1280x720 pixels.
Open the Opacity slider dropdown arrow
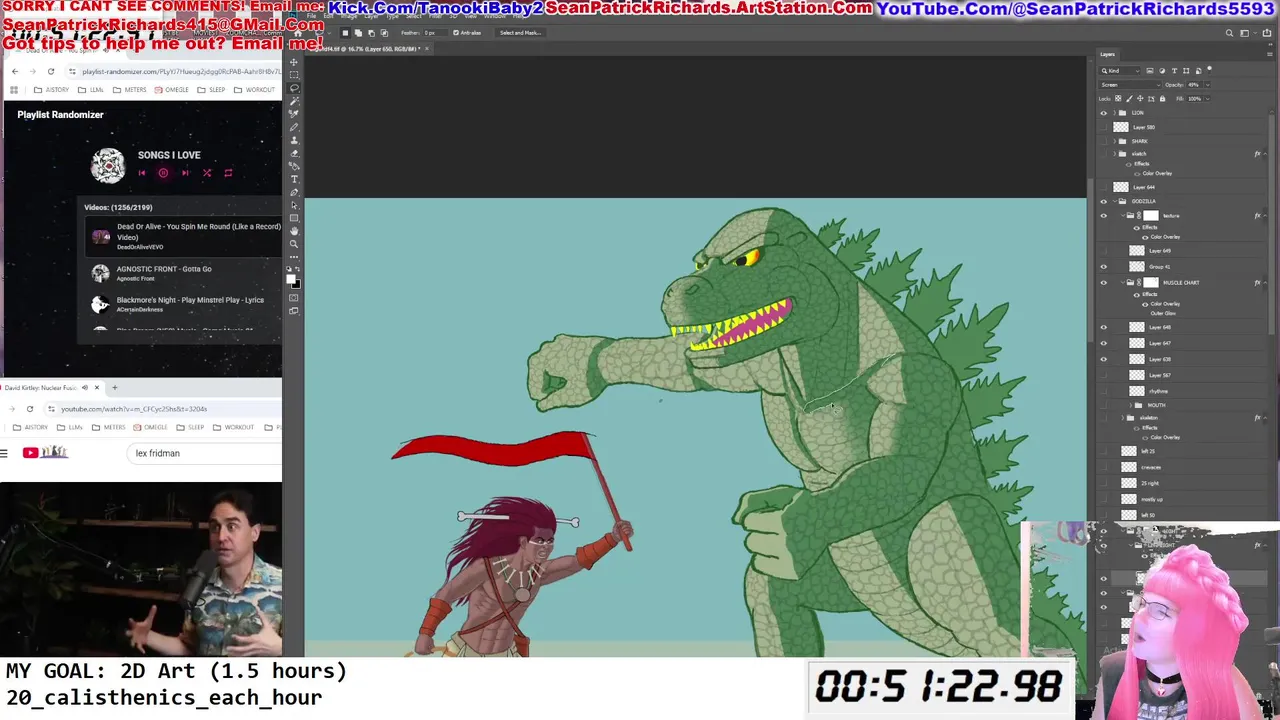(x=1208, y=85)
